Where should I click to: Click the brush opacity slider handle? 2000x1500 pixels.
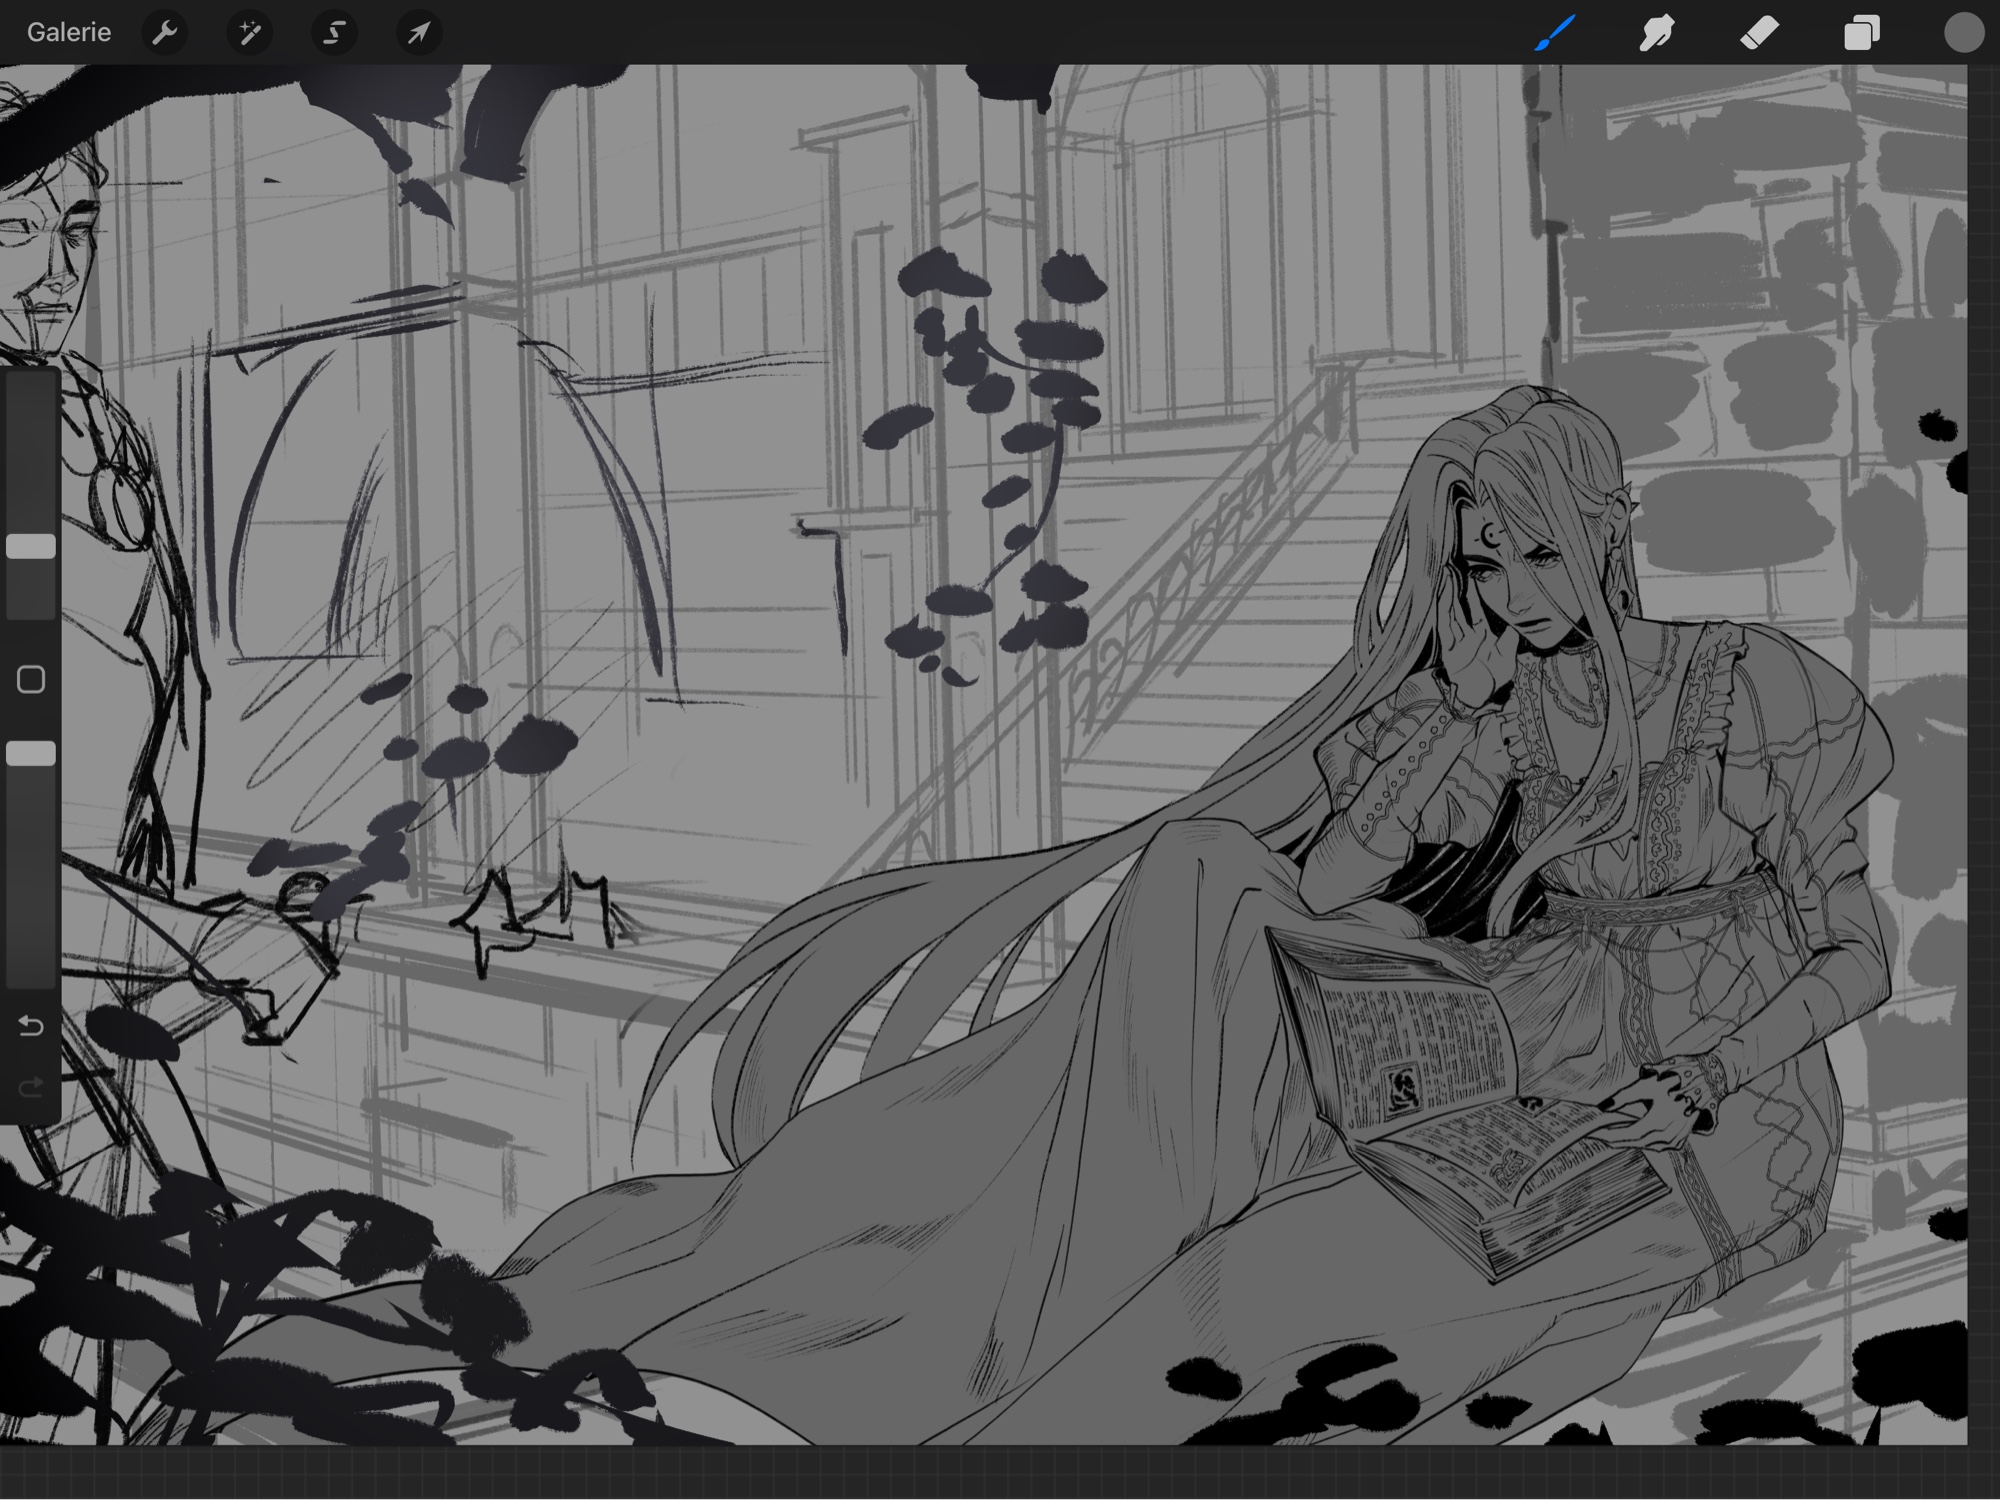coord(31,754)
